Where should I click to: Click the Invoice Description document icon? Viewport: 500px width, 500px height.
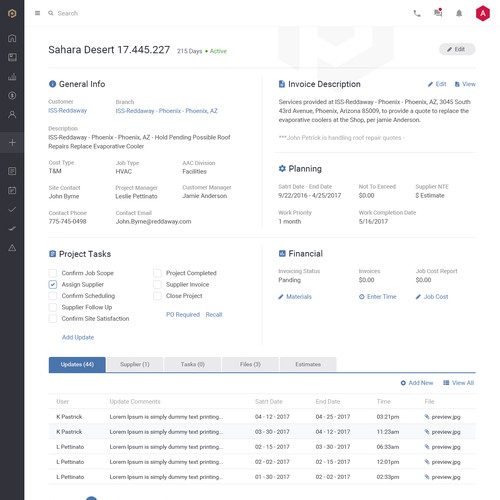282,84
